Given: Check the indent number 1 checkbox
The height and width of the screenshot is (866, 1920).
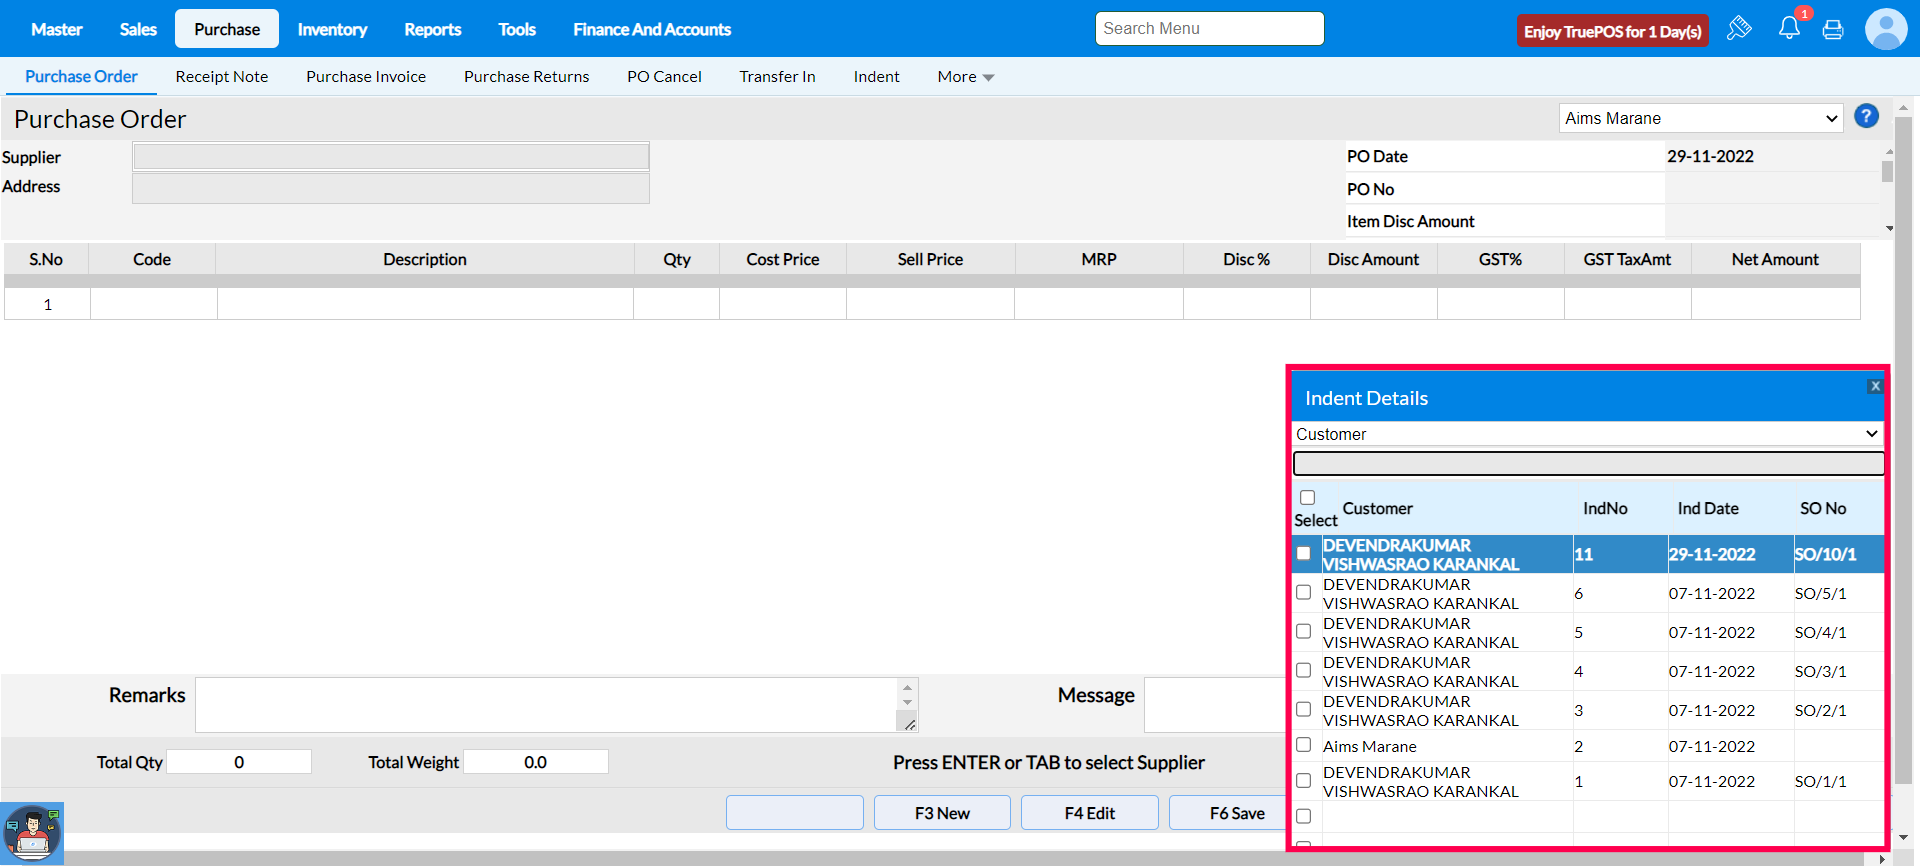Looking at the screenshot, I should point(1303,780).
